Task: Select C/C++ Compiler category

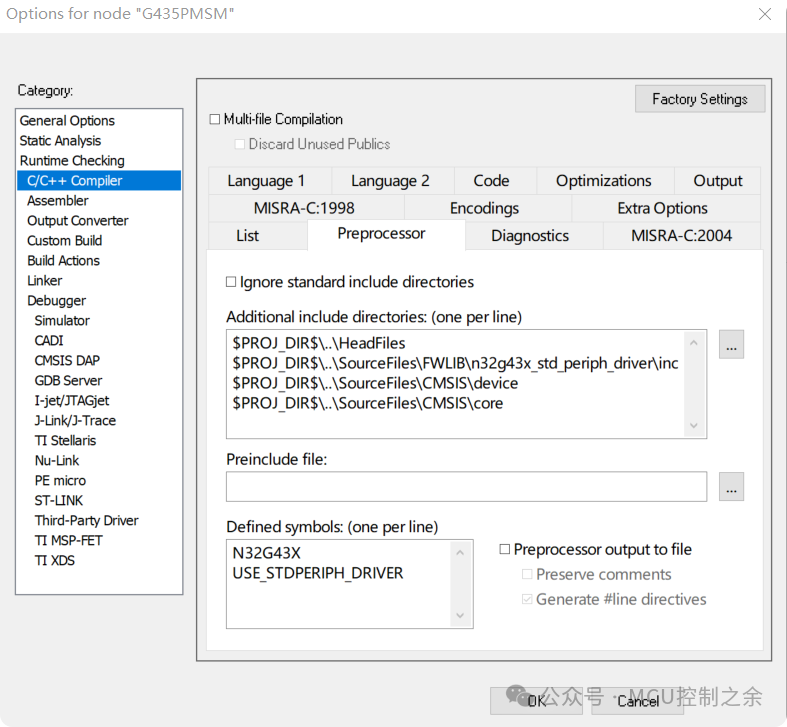Action: [x=99, y=181]
